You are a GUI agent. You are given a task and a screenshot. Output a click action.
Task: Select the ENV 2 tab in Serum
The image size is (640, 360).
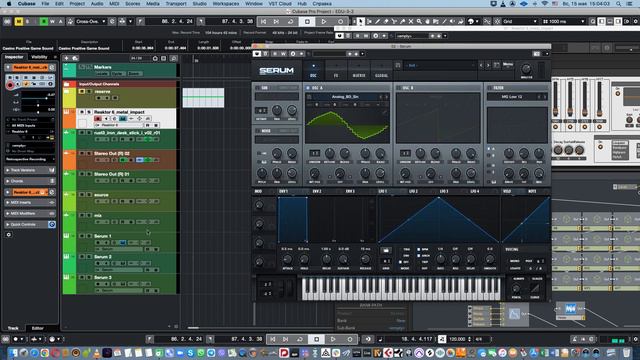coord(317,191)
